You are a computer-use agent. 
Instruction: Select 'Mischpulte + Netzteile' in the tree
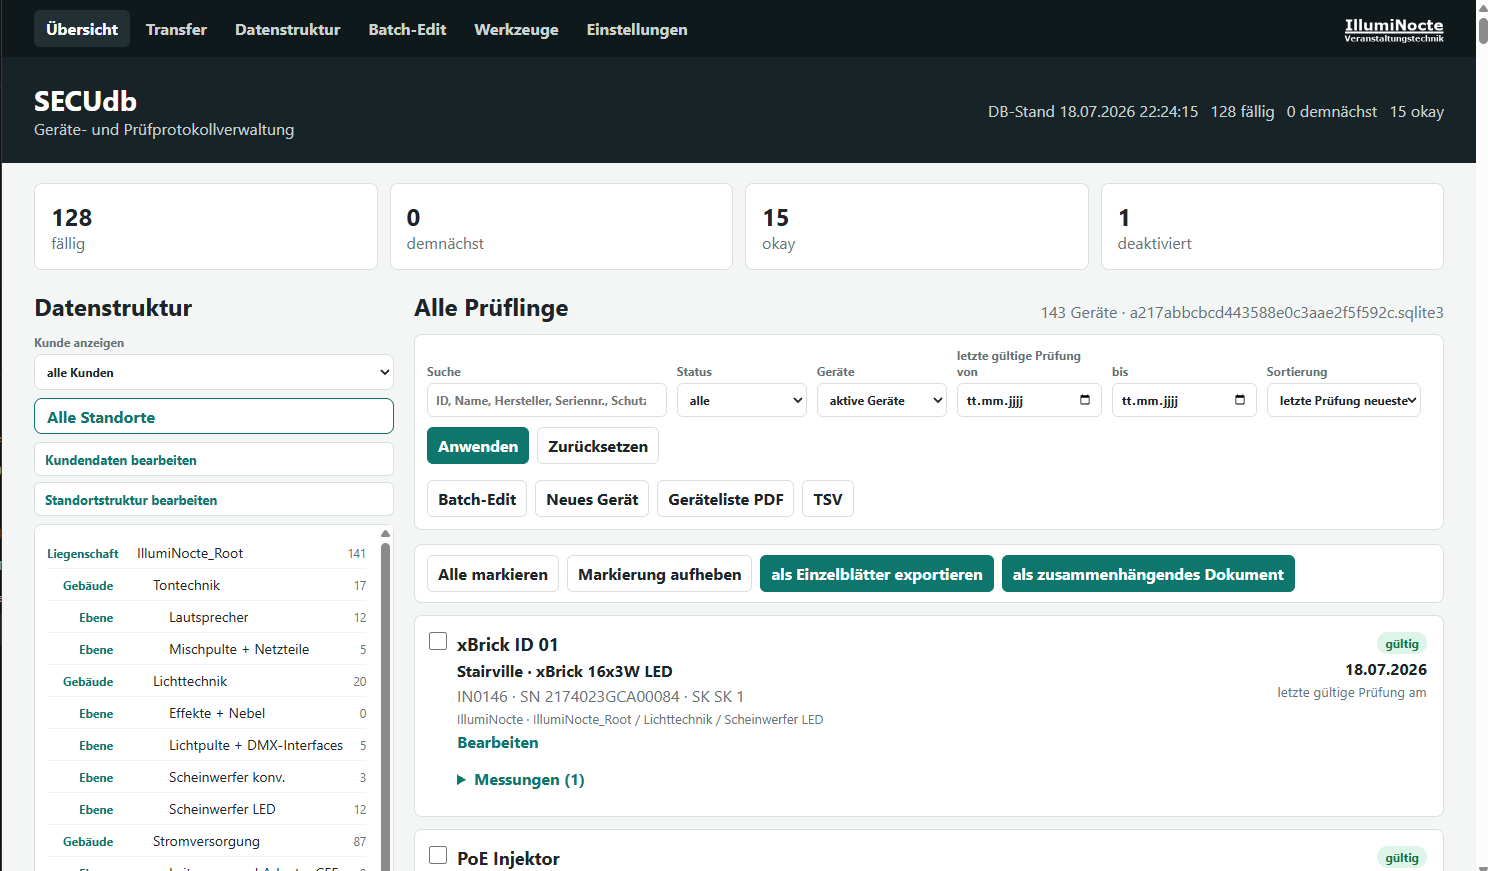pyautogui.click(x=207, y=649)
